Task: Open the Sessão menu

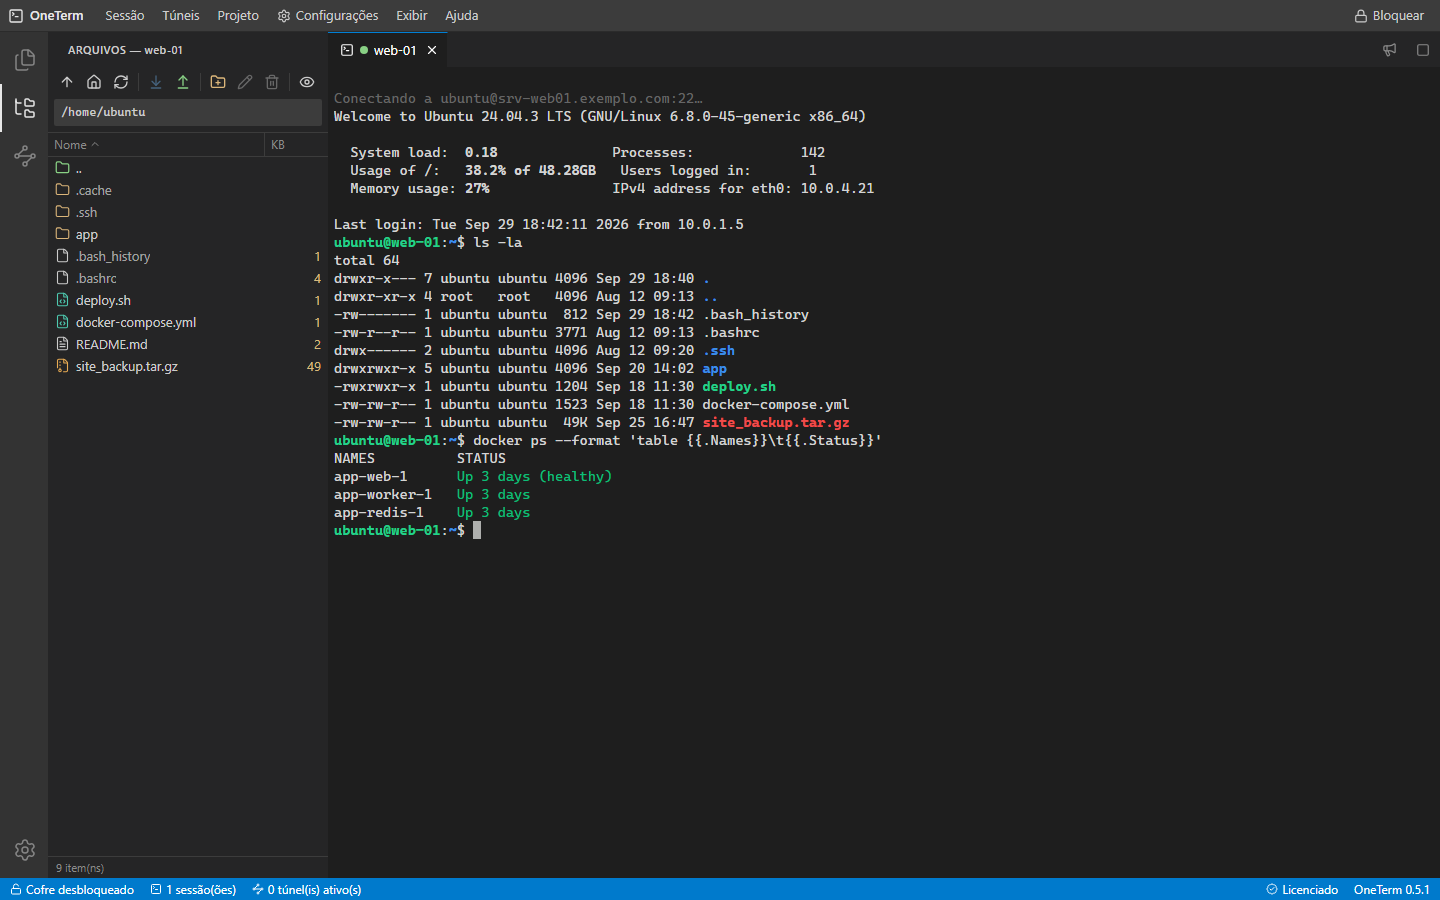Action: [x=125, y=16]
